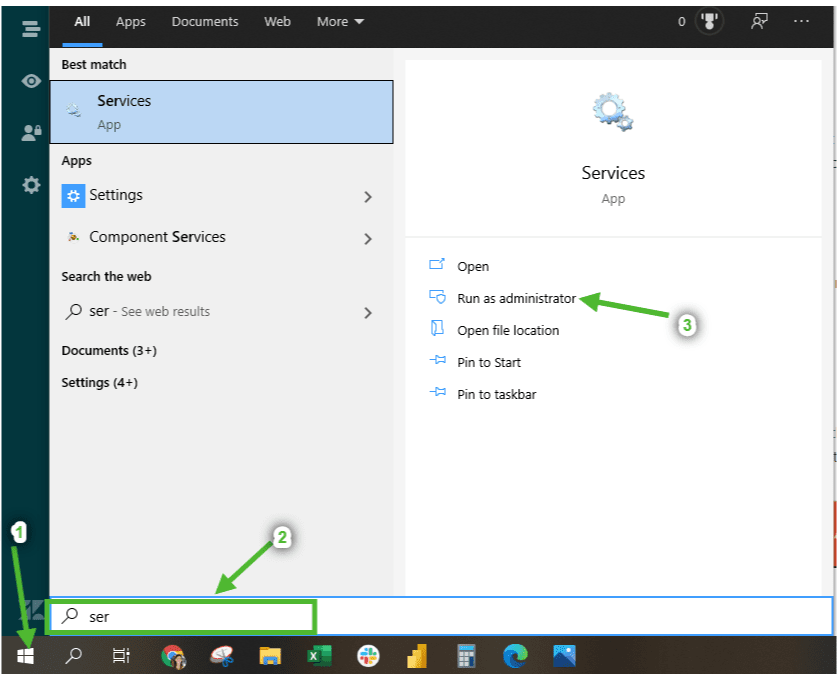Viewport: 837px width, 674px height.
Task: Switch to the Documents search tab
Action: (x=205, y=22)
